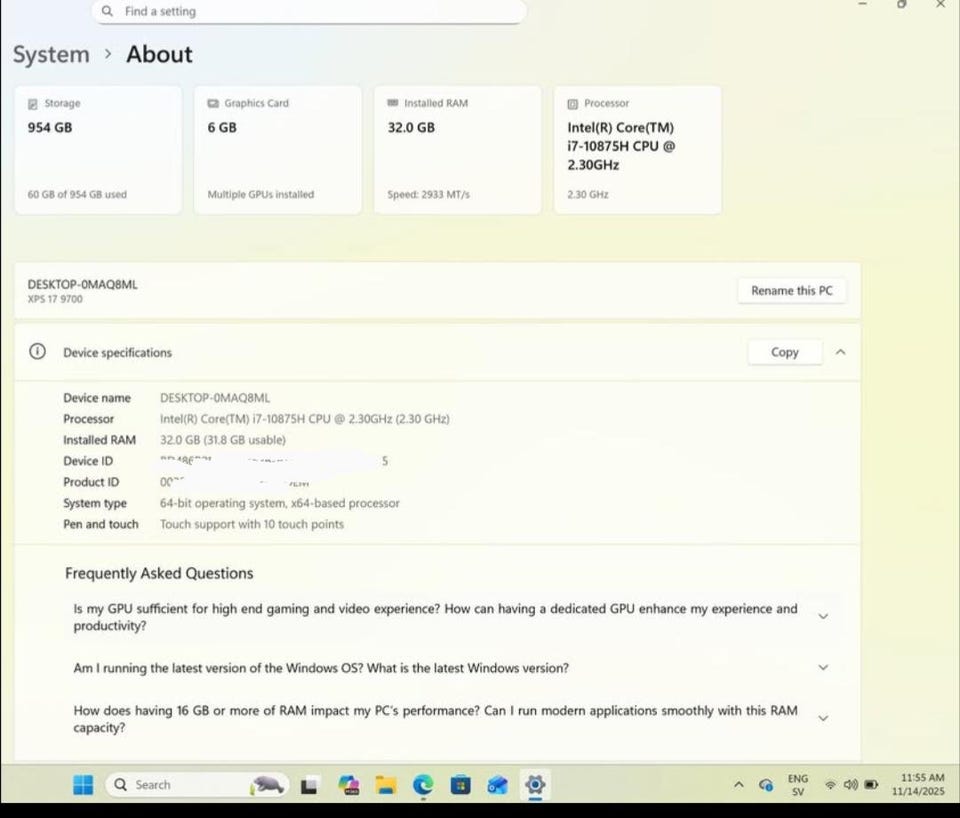
Task: Expand the 16 GB RAM FAQ question
Action: (823, 718)
